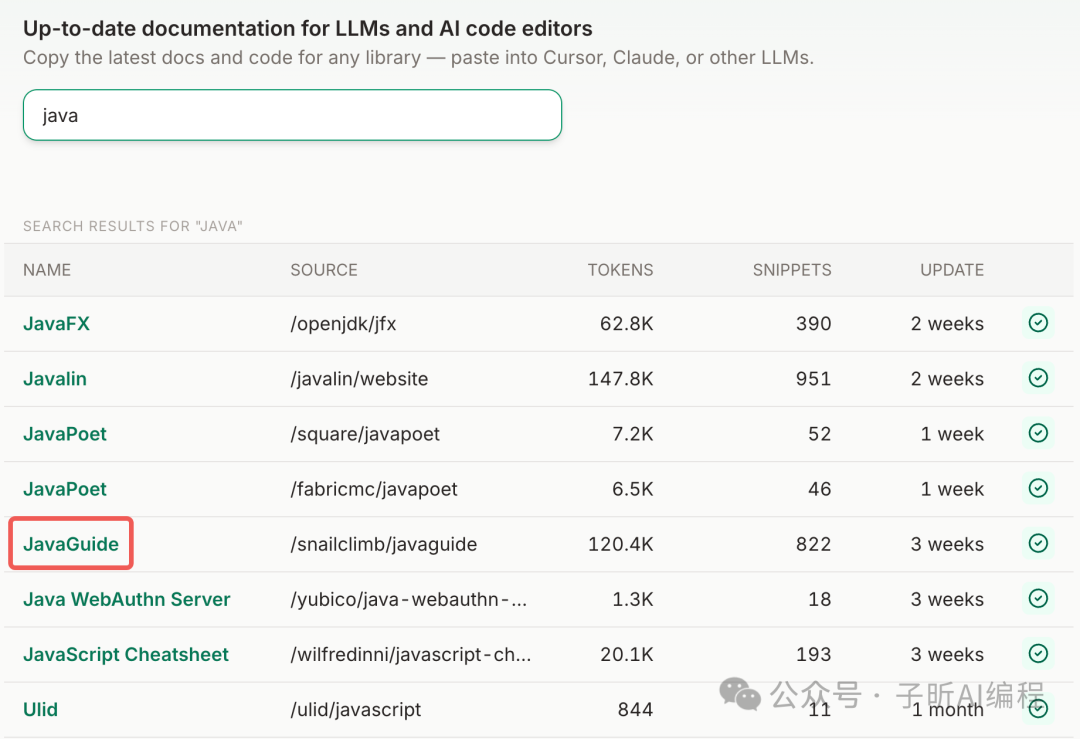1080x739 pixels.
Task: Open the JavaFX library link
Action: click(56, 324)
